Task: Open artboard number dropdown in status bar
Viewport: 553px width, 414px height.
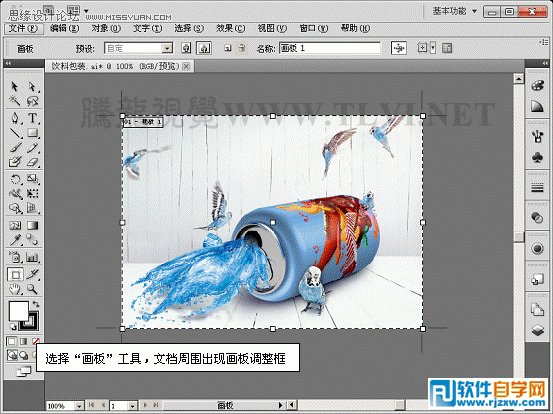Action: click(x=132, y=406)
